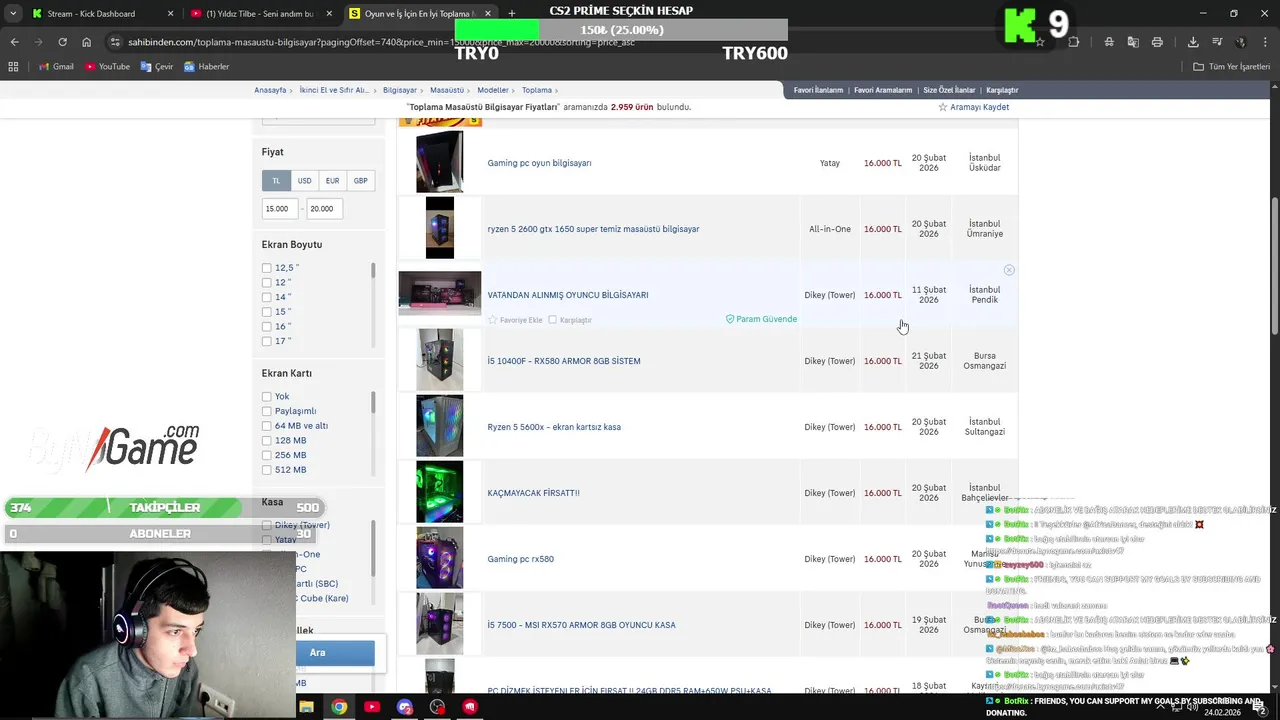This screenshot has height=720, width=1280.
Task: Click the star icon beside Aramayı Kaydet
Action: [x=942, y=107]
